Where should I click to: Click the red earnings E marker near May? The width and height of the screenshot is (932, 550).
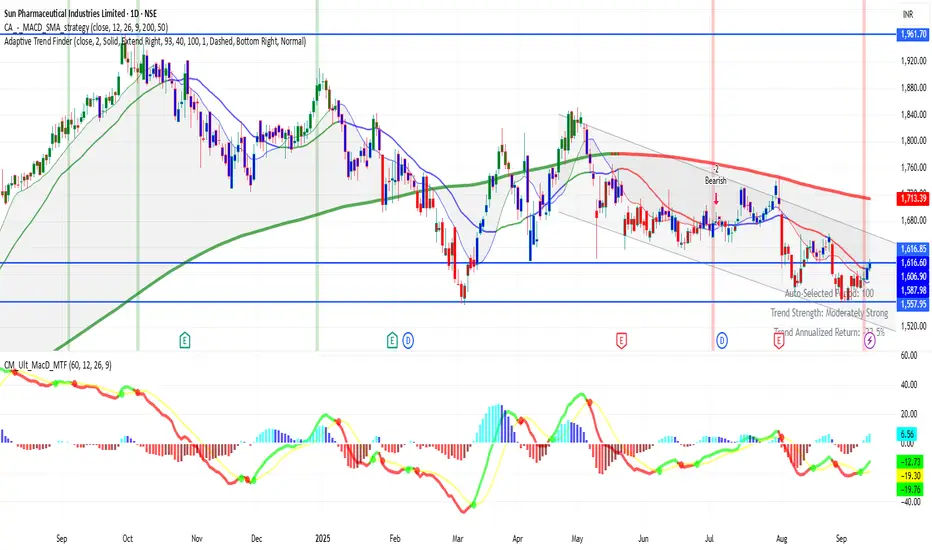(621, 340)
